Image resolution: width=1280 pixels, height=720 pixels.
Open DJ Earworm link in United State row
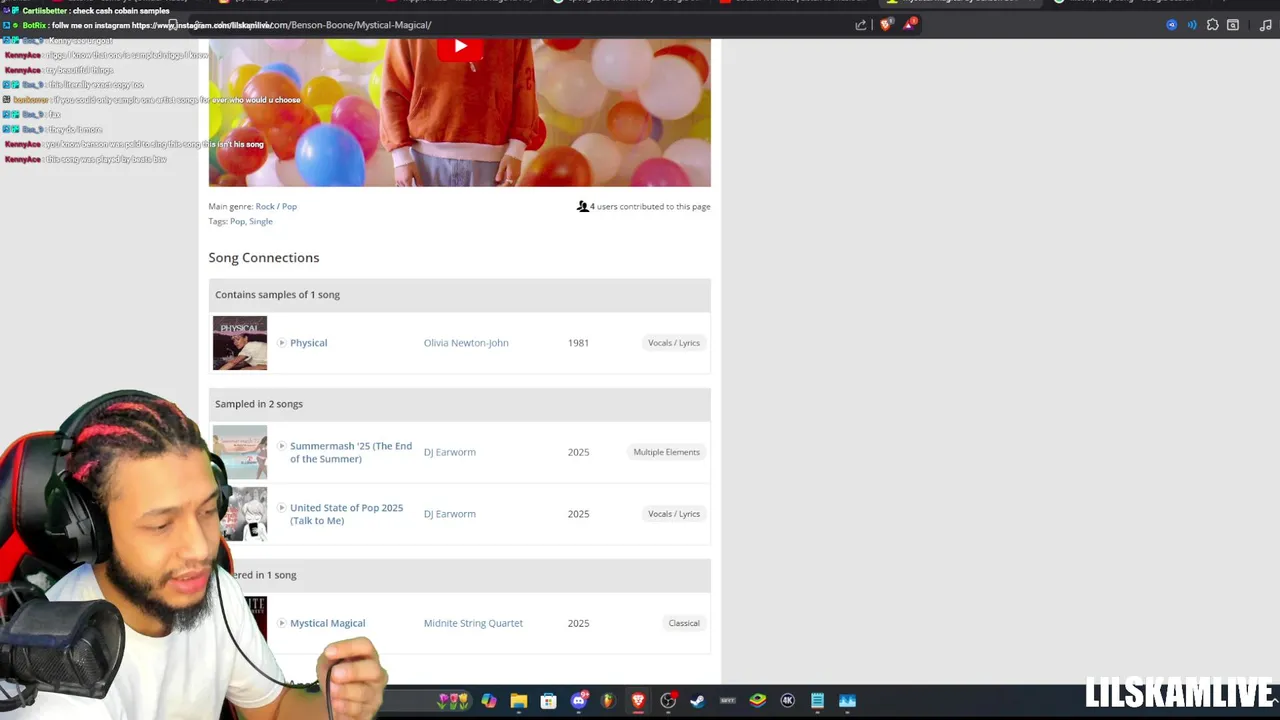coord(450,514)
